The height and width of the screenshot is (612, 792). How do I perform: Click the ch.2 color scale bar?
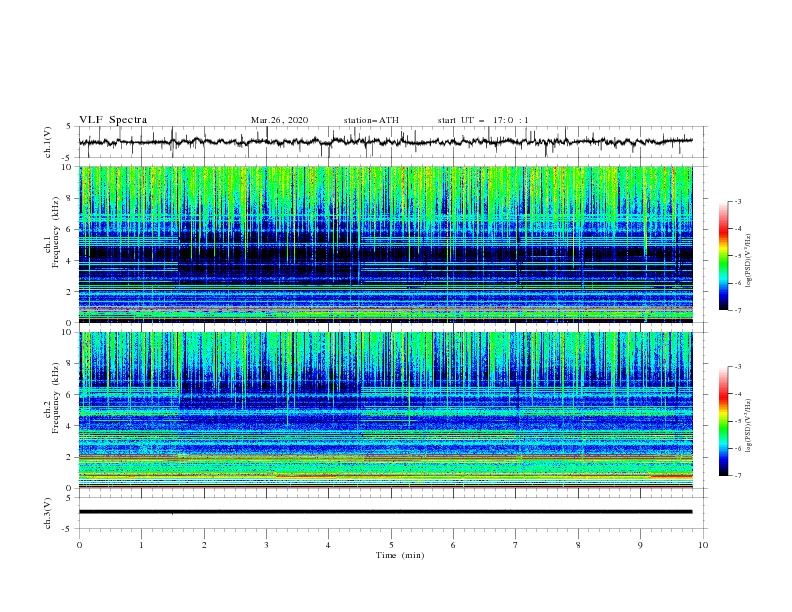tap(724, 421)
